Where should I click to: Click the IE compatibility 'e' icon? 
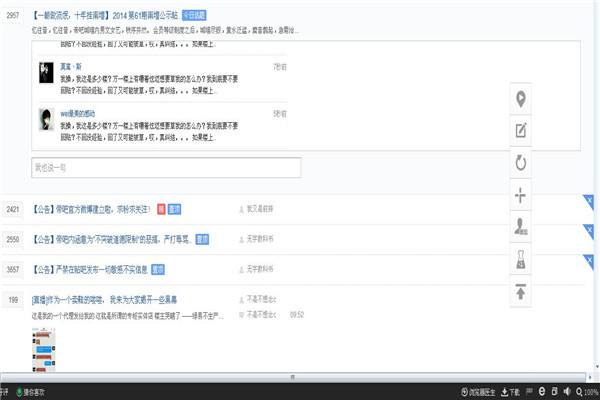542,391
